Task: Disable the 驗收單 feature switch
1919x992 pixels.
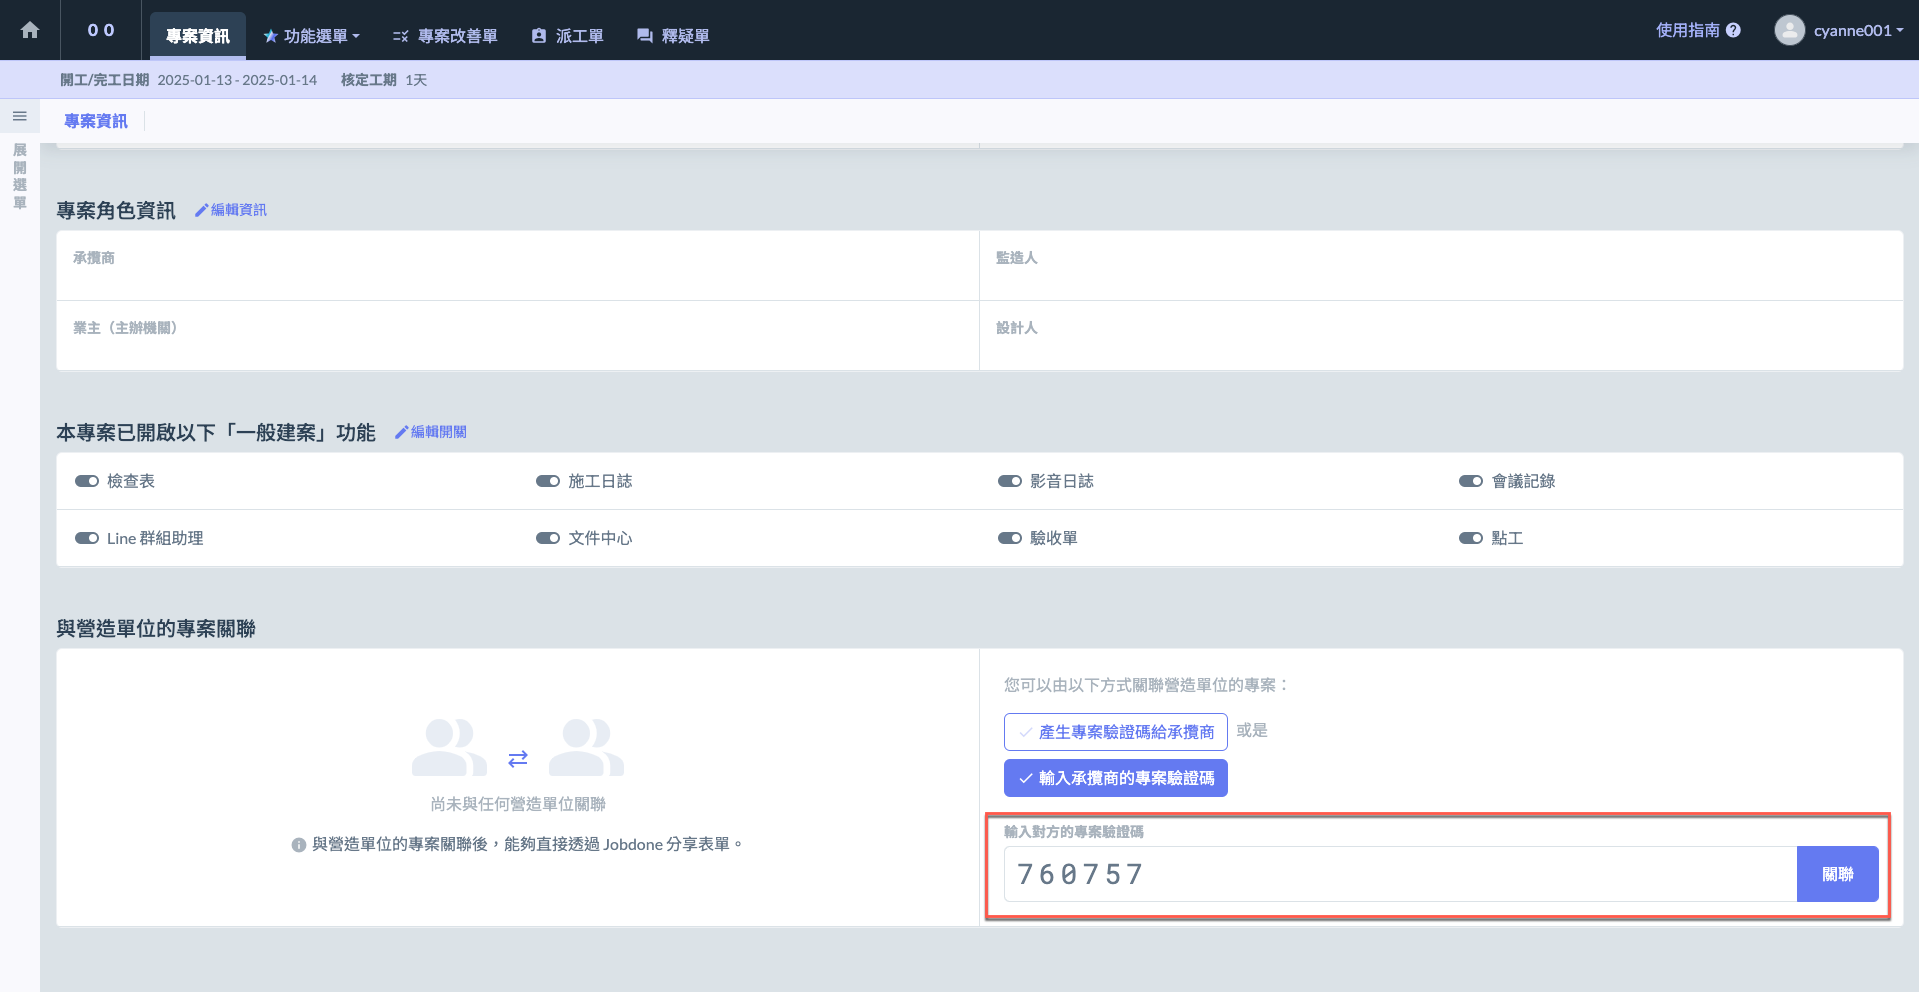Action: coord(1009,538)
